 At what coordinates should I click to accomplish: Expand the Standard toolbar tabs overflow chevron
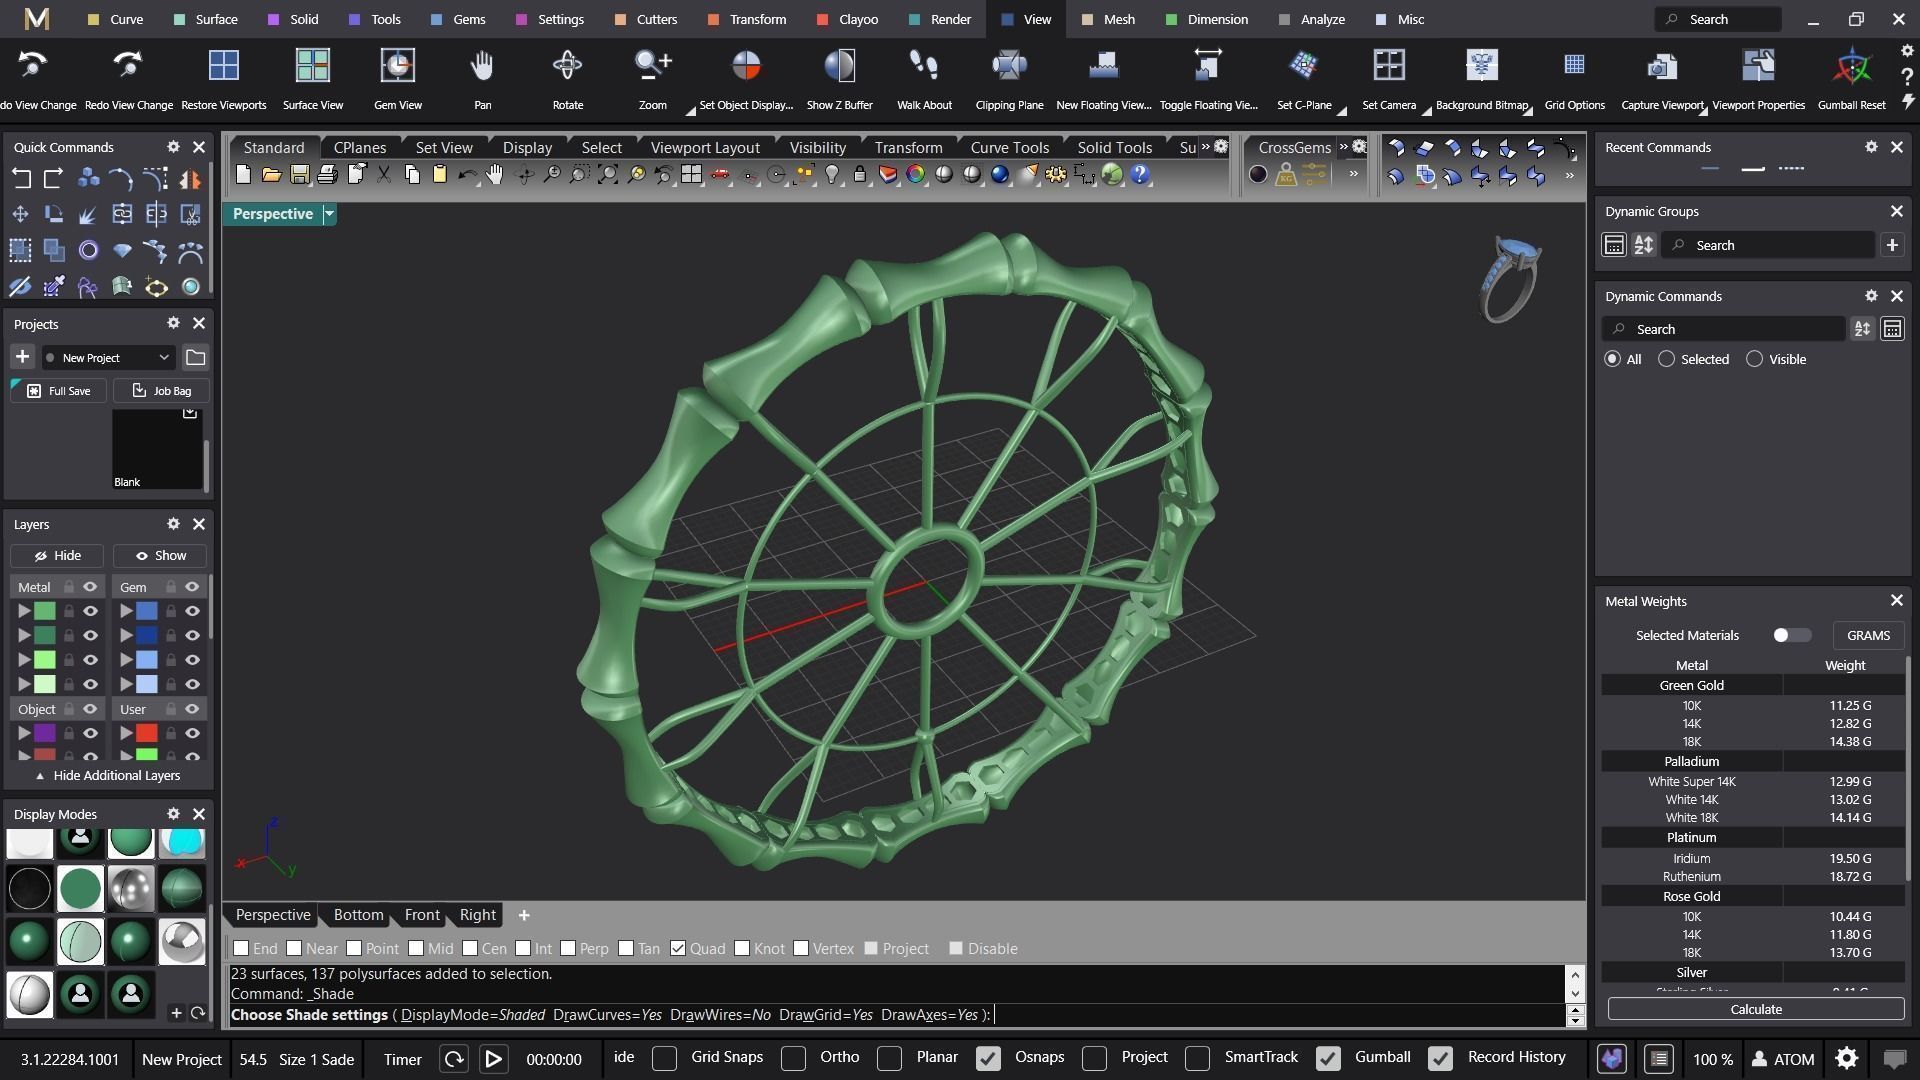(x=1205, y=147)
